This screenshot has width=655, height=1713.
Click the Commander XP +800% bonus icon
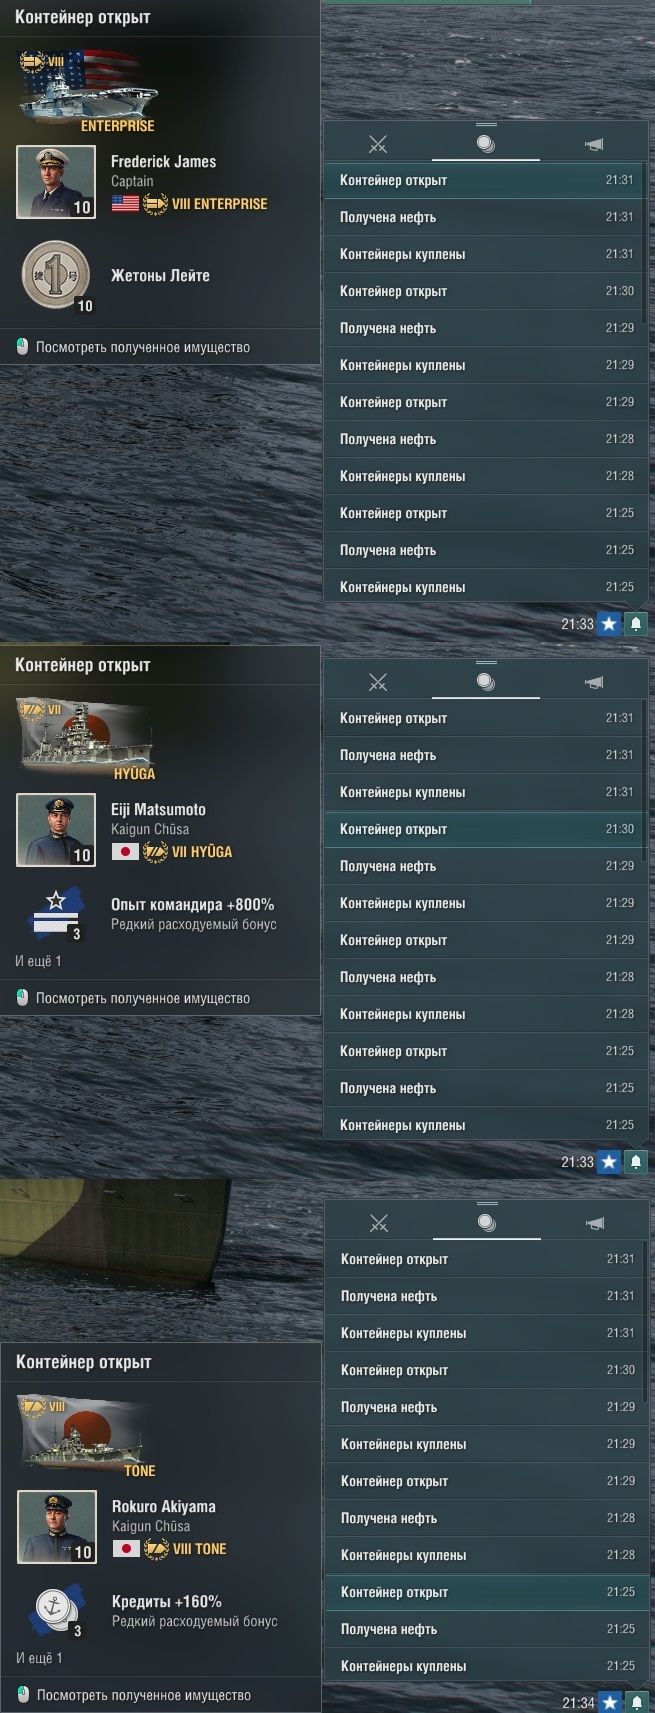[57, 914]
